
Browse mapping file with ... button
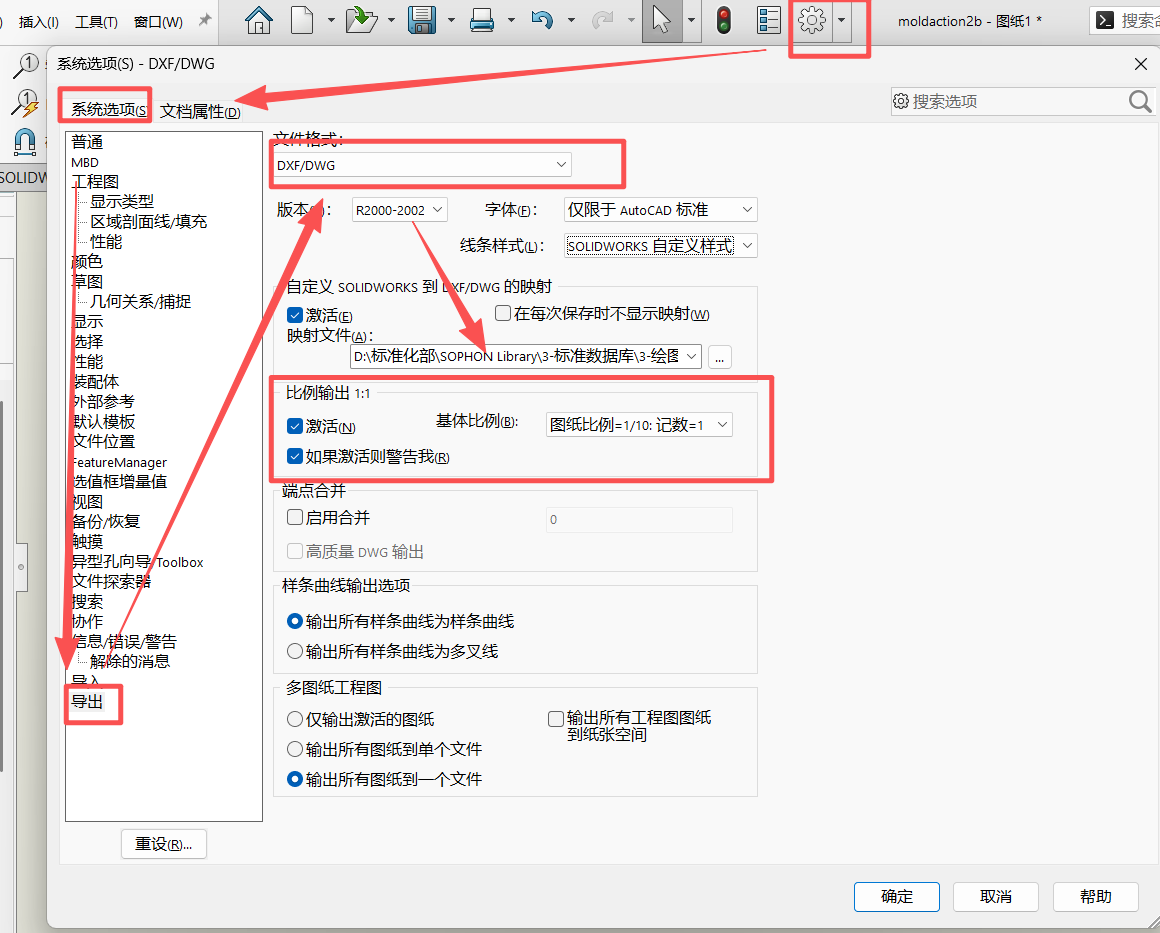[720, 357]
